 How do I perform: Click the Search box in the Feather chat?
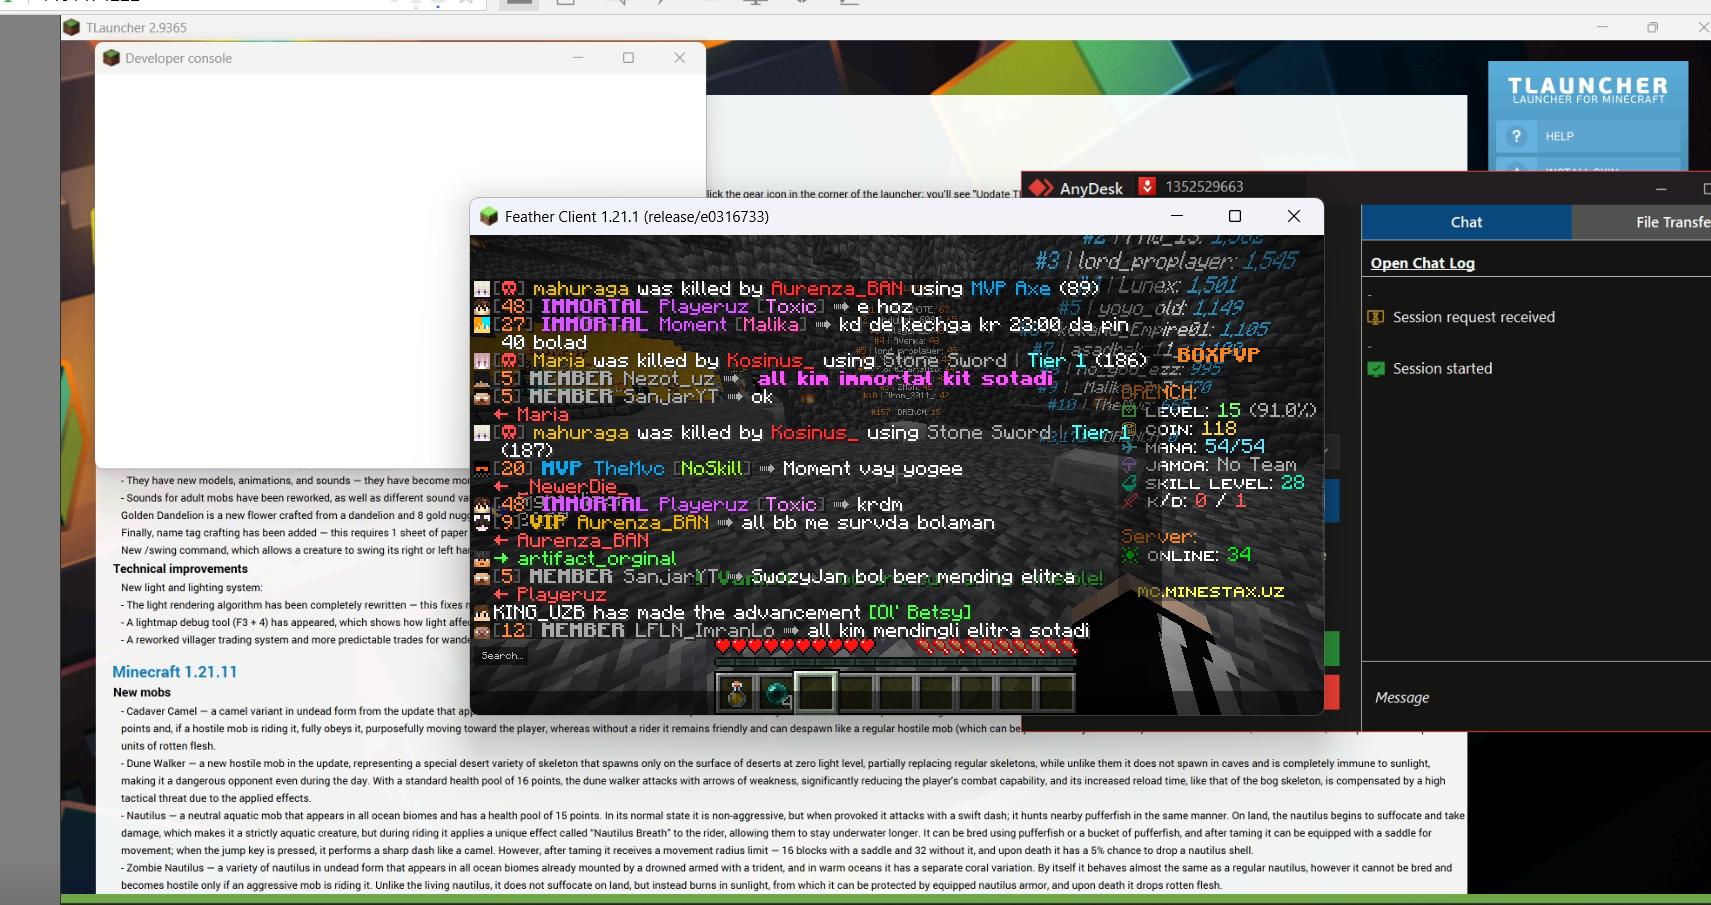(502, 656)
